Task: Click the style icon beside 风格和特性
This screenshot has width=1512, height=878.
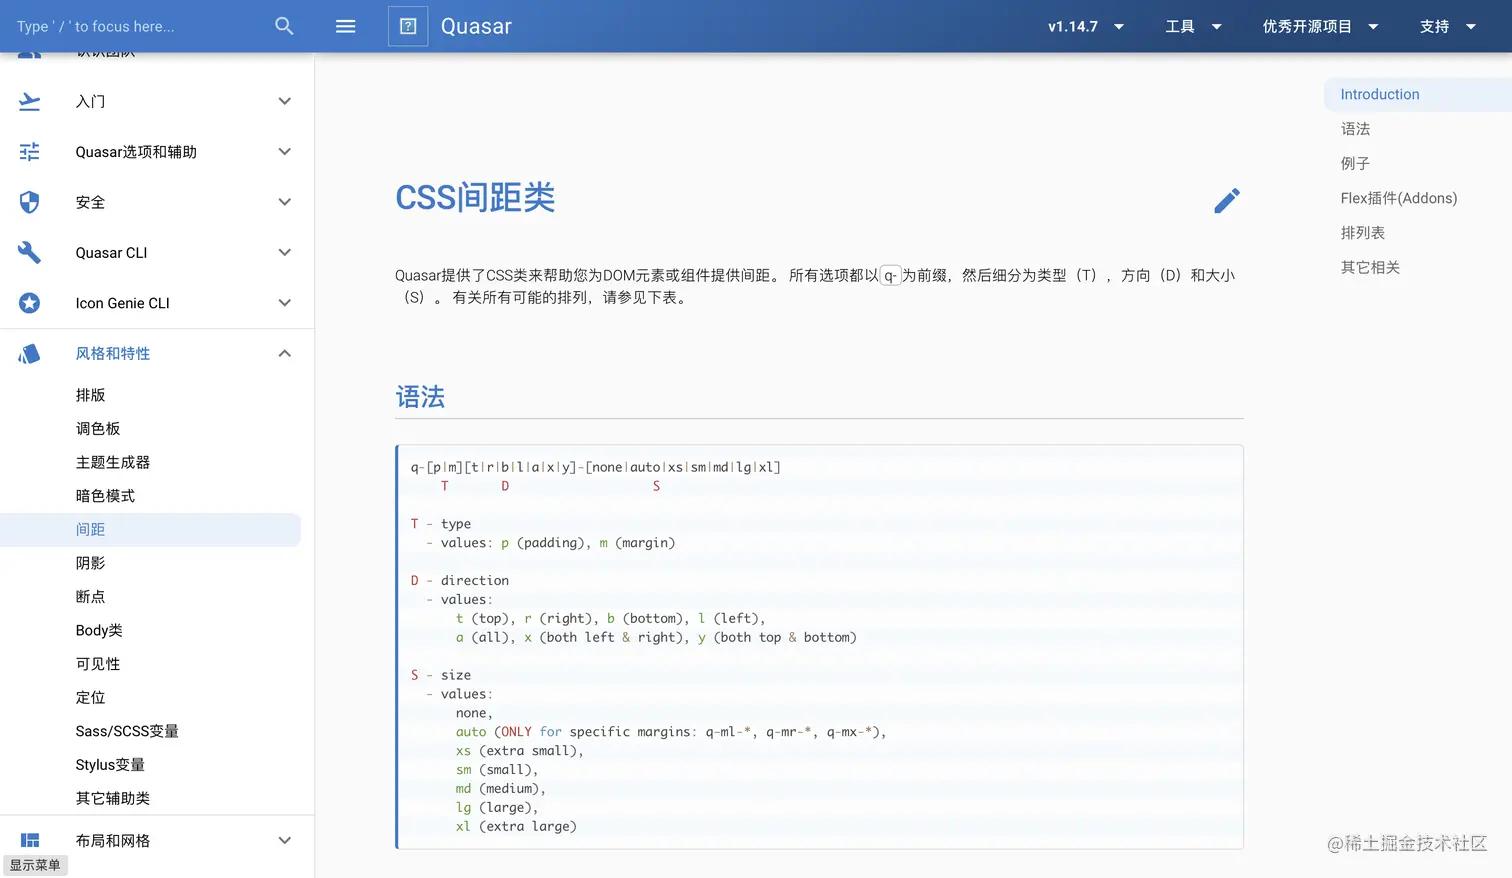Action: 30,354
